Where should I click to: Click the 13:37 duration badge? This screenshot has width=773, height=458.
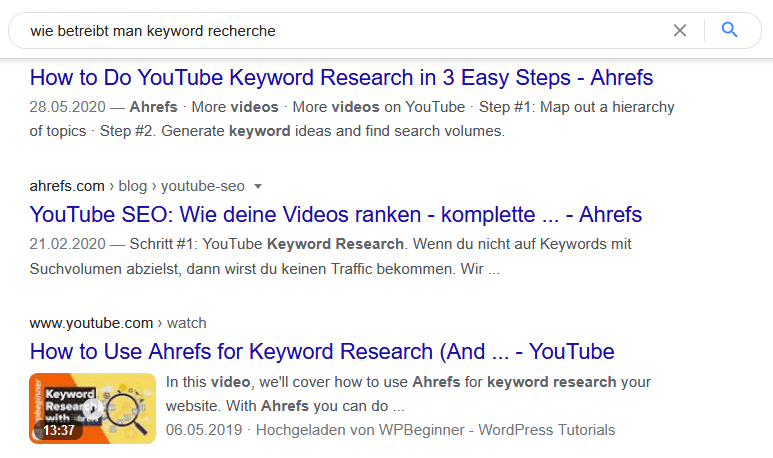click(58, 430)
